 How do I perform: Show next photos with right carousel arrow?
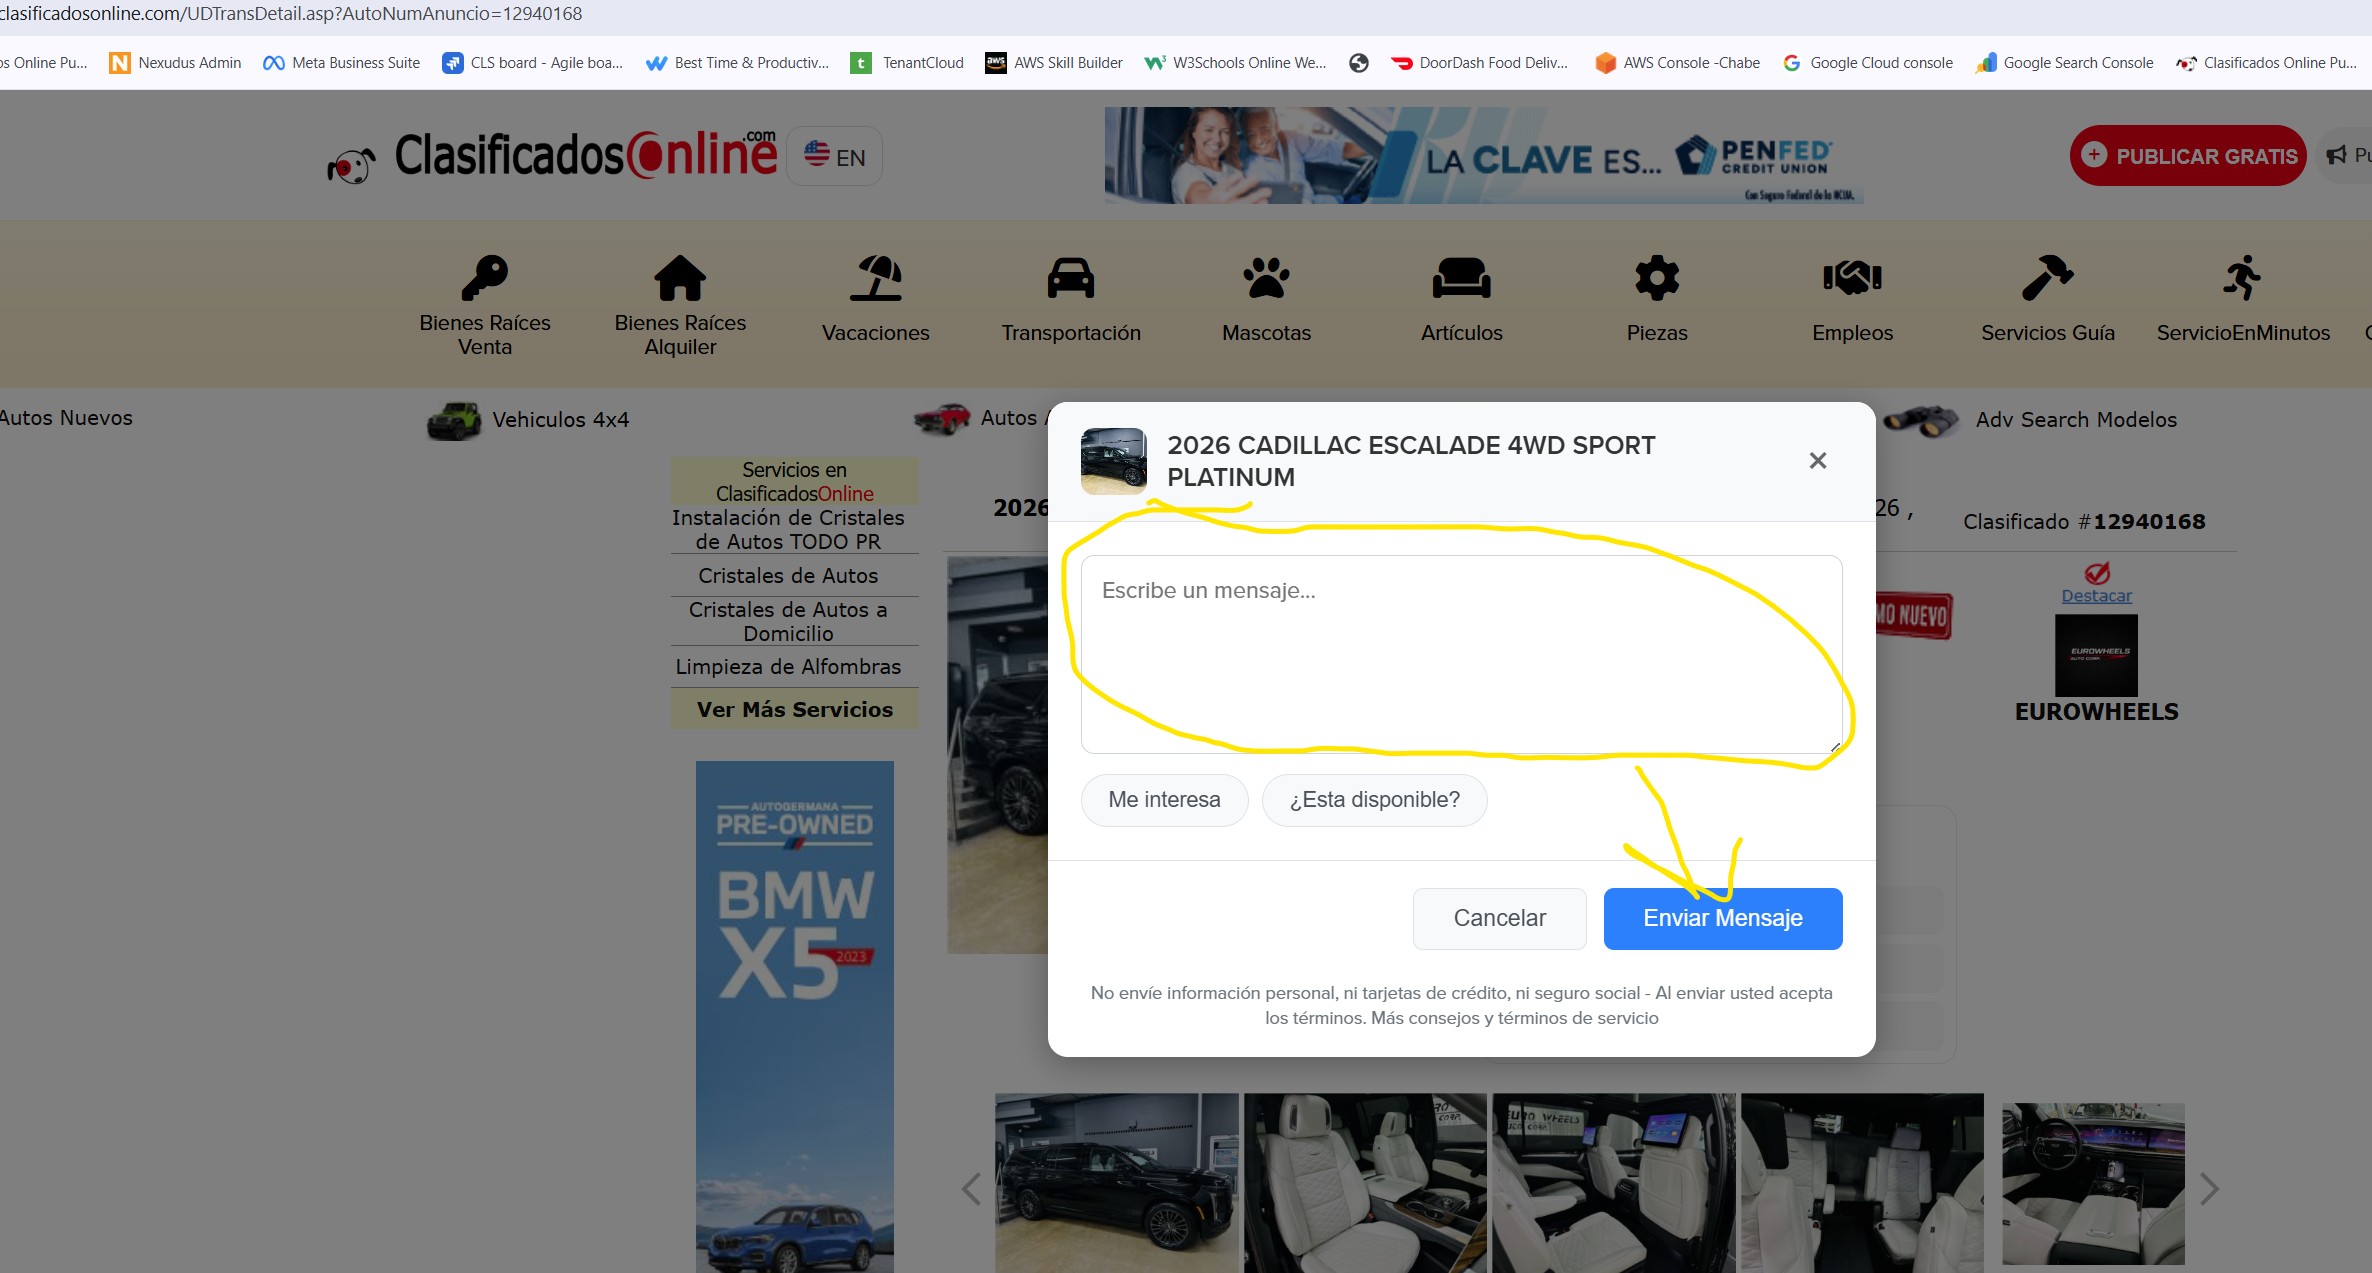(2209, 1189)
